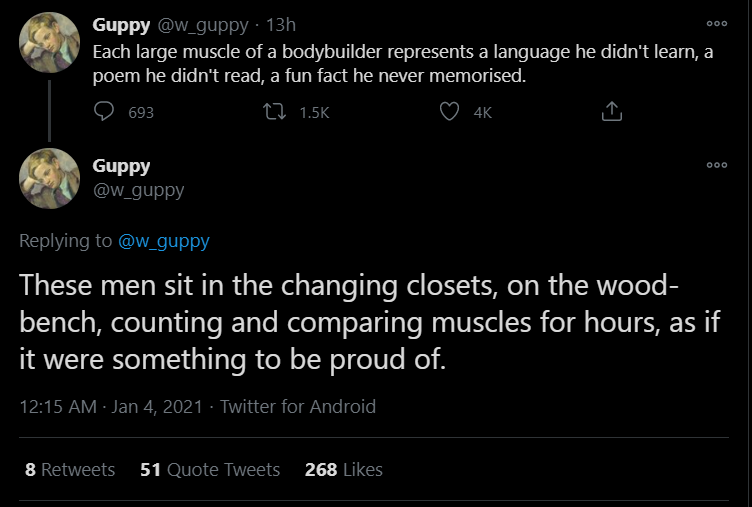752x507 pixels.
Task: Click Guppy's avatar on the reply tweet
Action: [x=49, y=178]
